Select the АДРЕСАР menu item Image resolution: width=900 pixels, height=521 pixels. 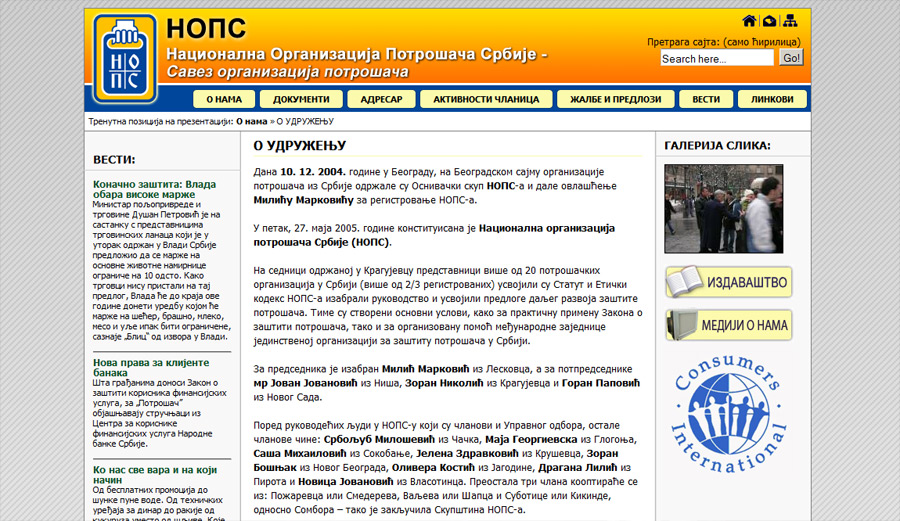pyautogui.click(x=381, y=99)
